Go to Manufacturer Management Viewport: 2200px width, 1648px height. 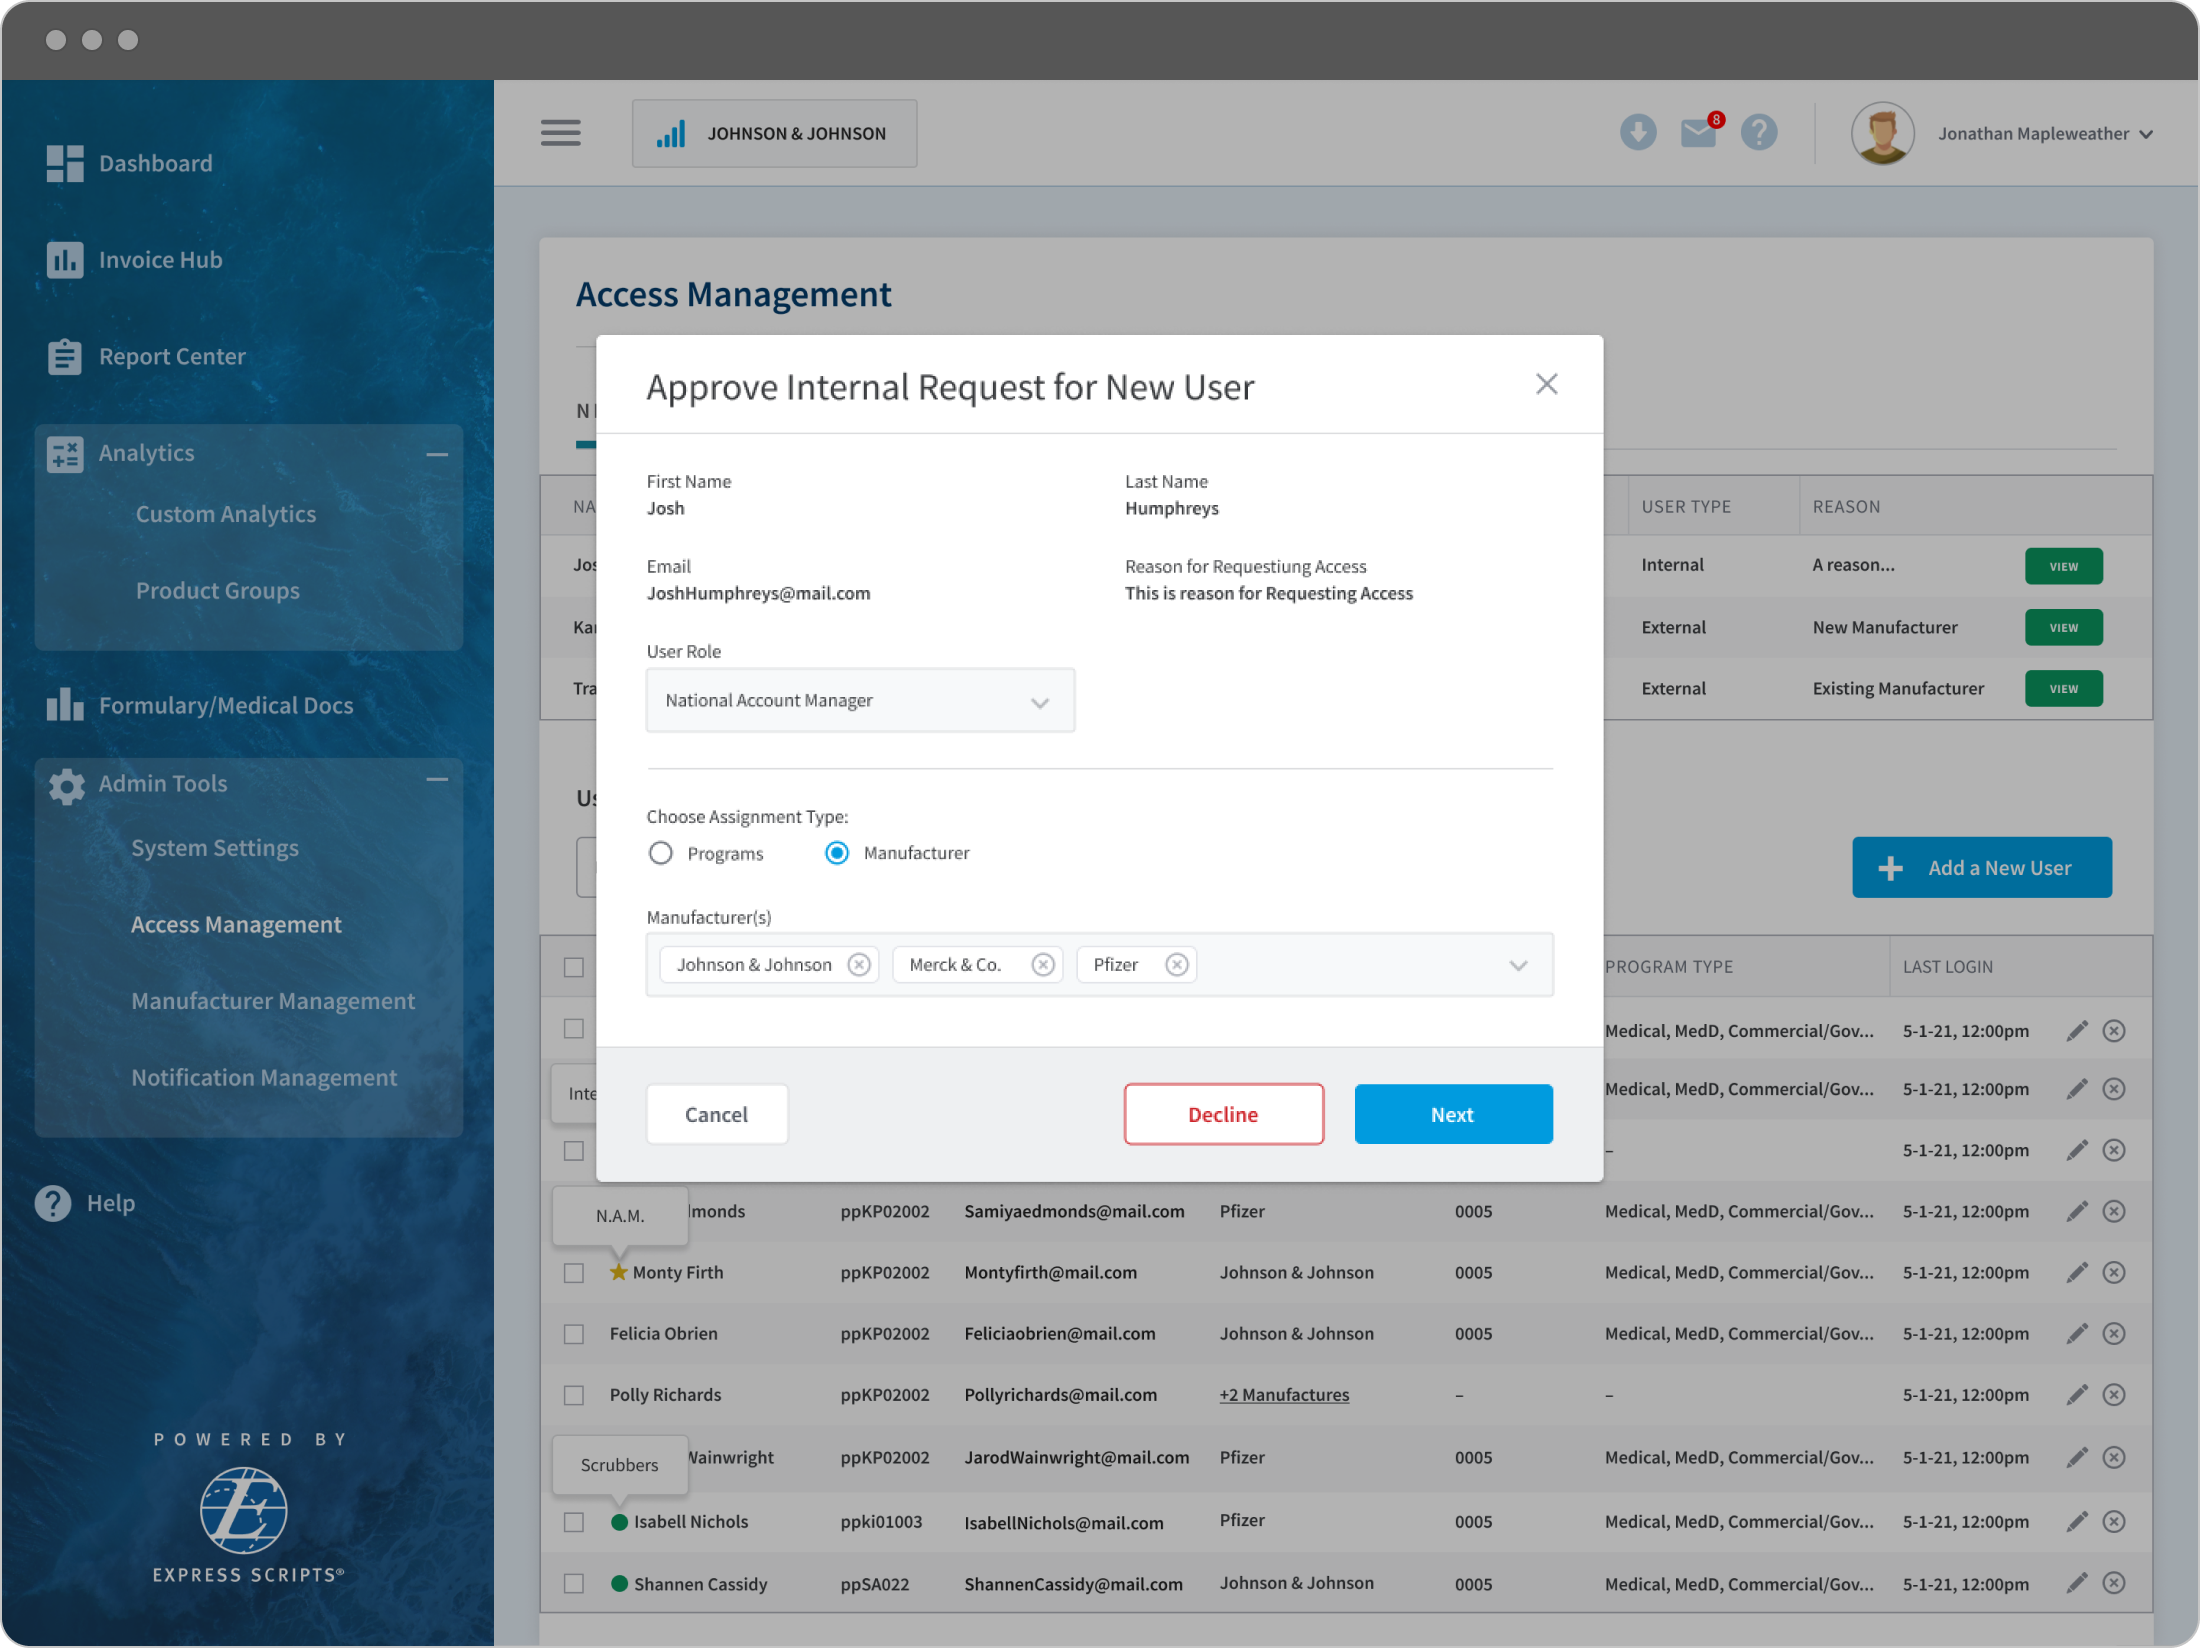273,1001
